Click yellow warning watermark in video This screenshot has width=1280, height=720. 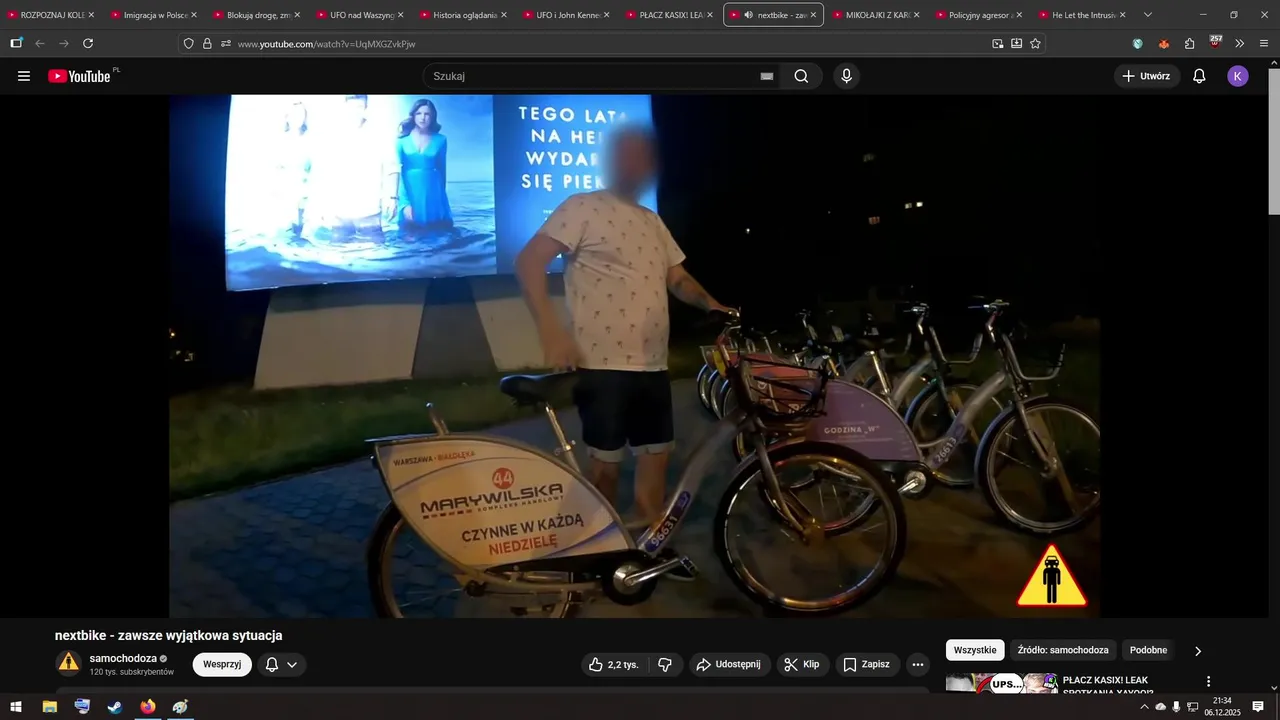[1052, 577]
